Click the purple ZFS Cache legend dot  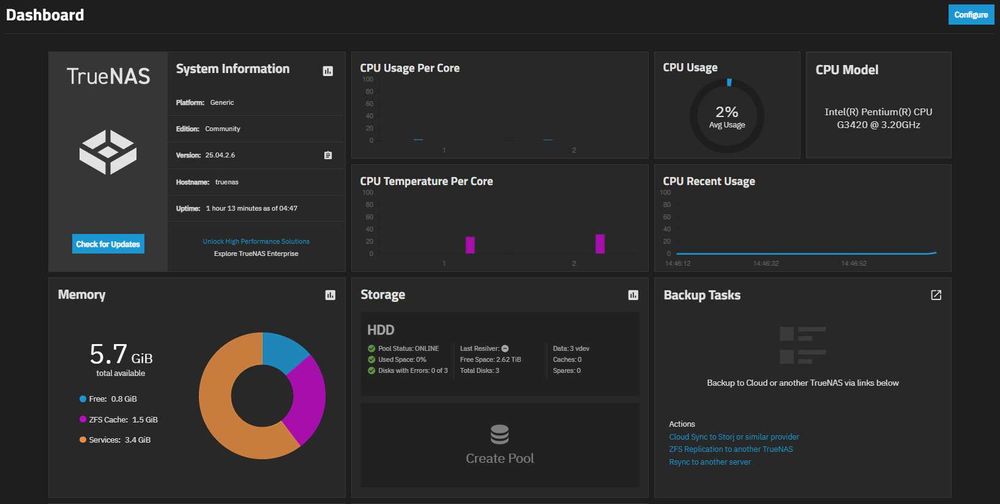point(83,419)
